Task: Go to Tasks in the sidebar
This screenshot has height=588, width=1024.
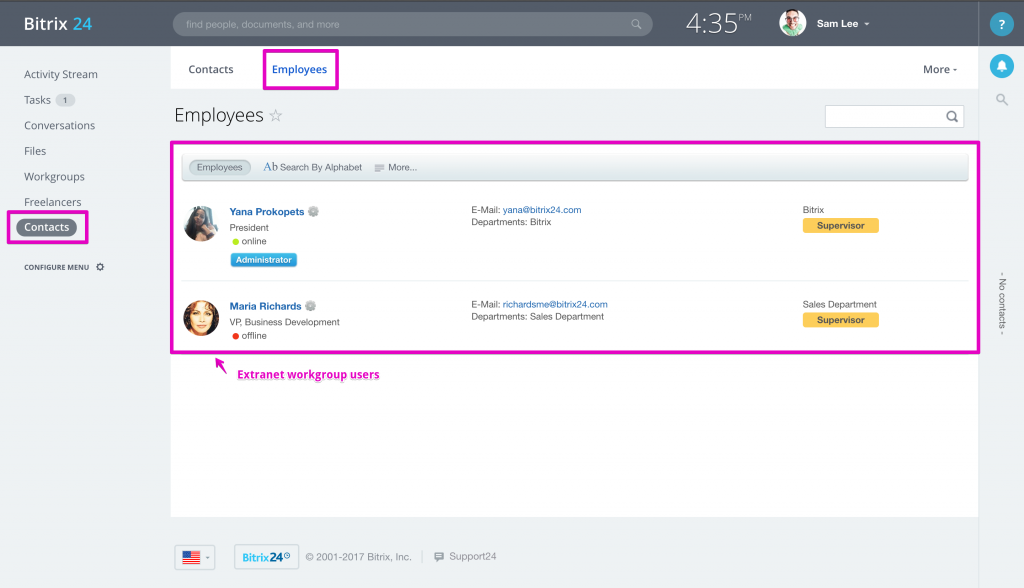Action: coord(37,100)
